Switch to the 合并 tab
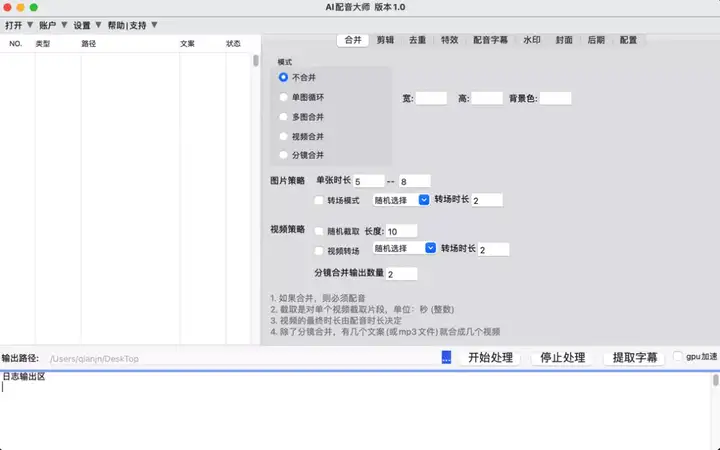This screenshot has width=720, height=450. (x=353, y=40)
